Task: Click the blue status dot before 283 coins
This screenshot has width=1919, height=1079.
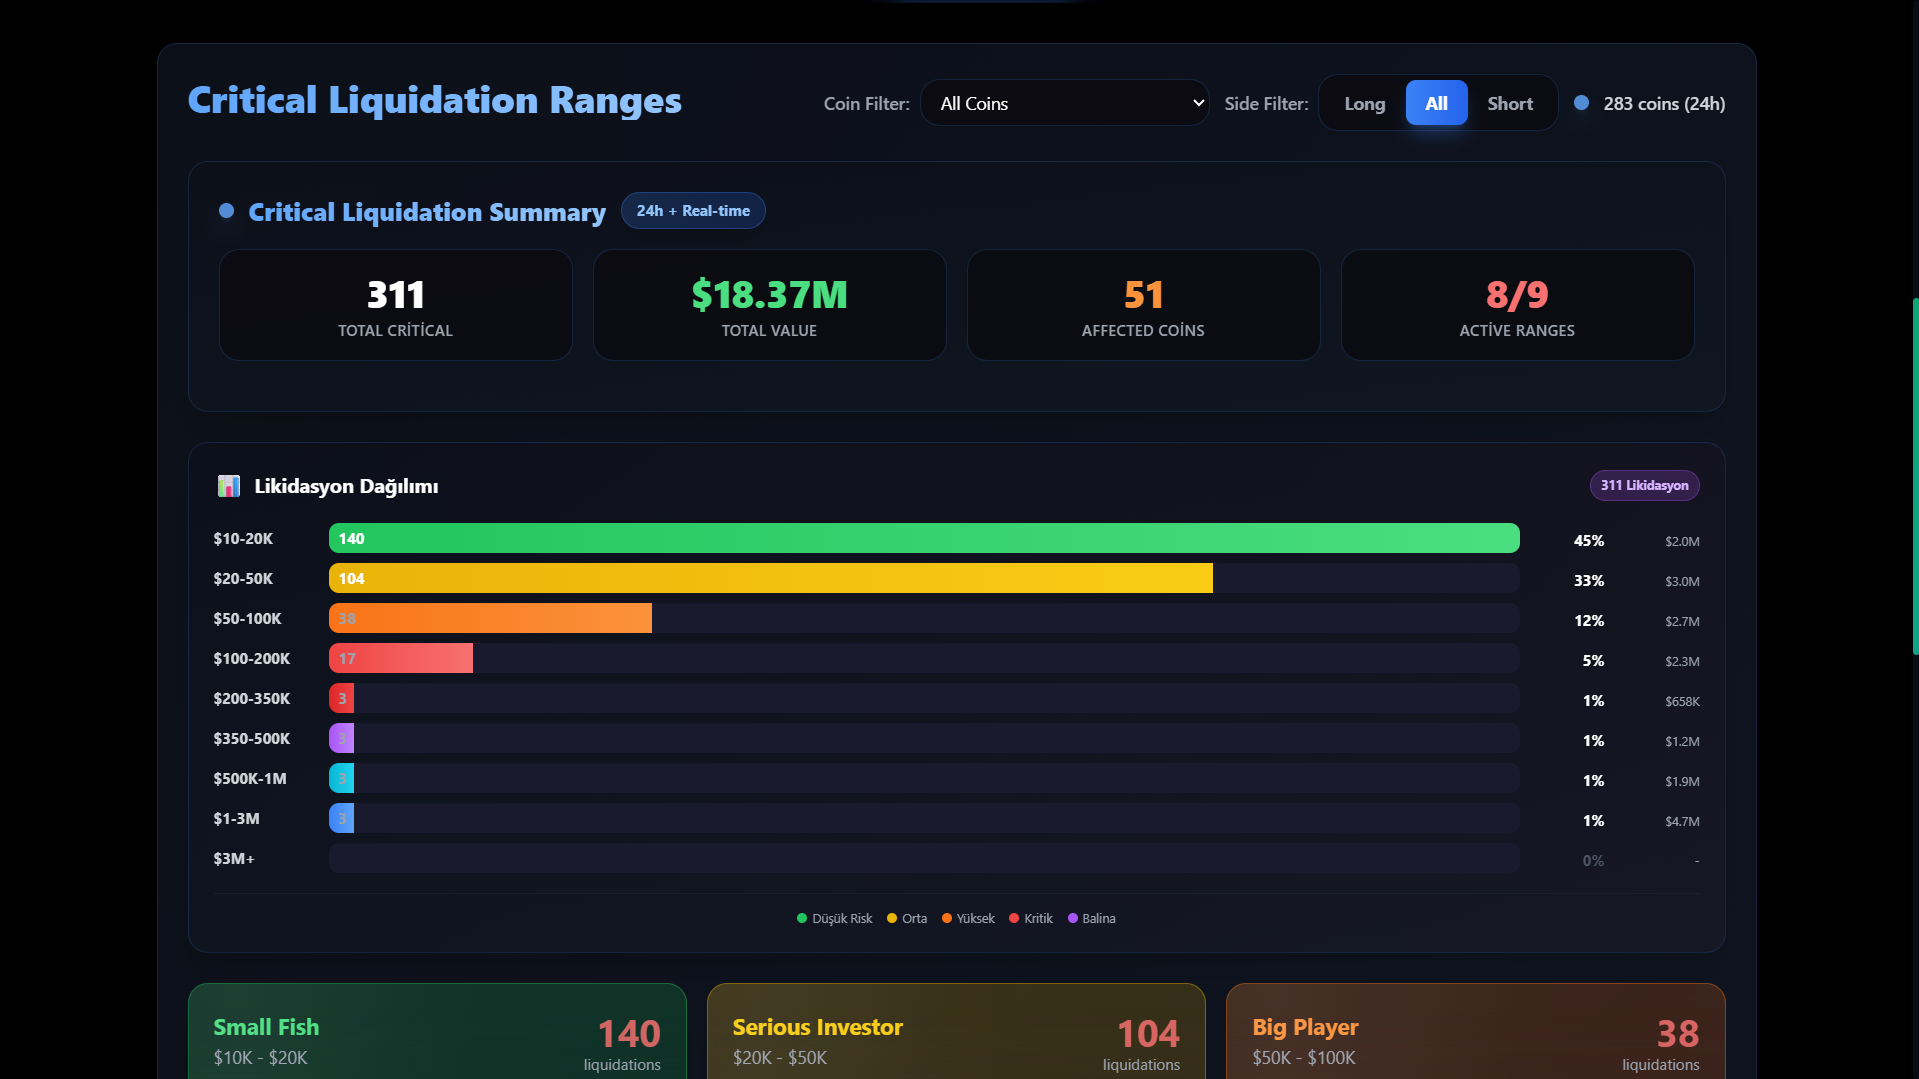Action: point(1581,103)
